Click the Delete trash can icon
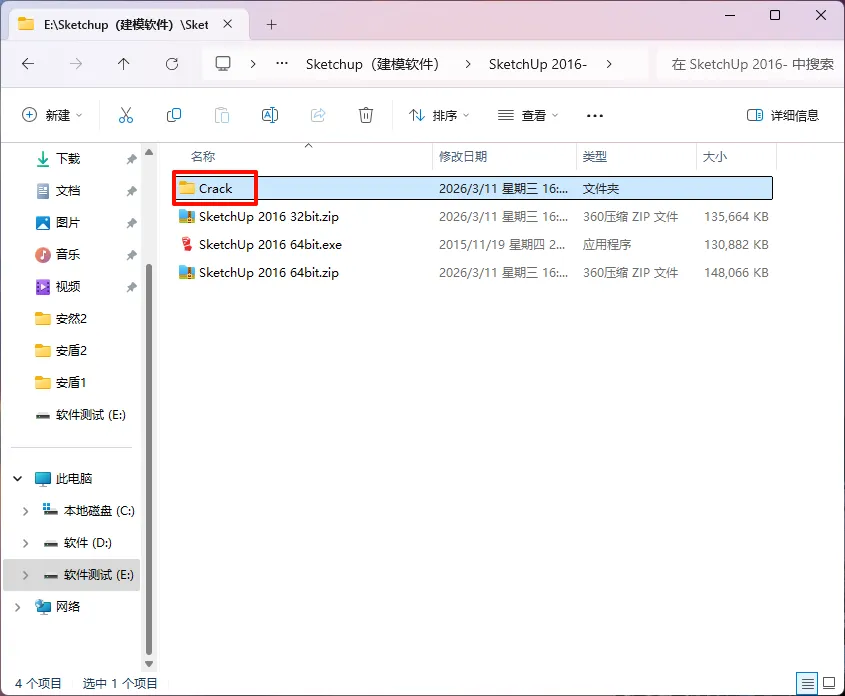845x696 pixels. pos(365,115)
